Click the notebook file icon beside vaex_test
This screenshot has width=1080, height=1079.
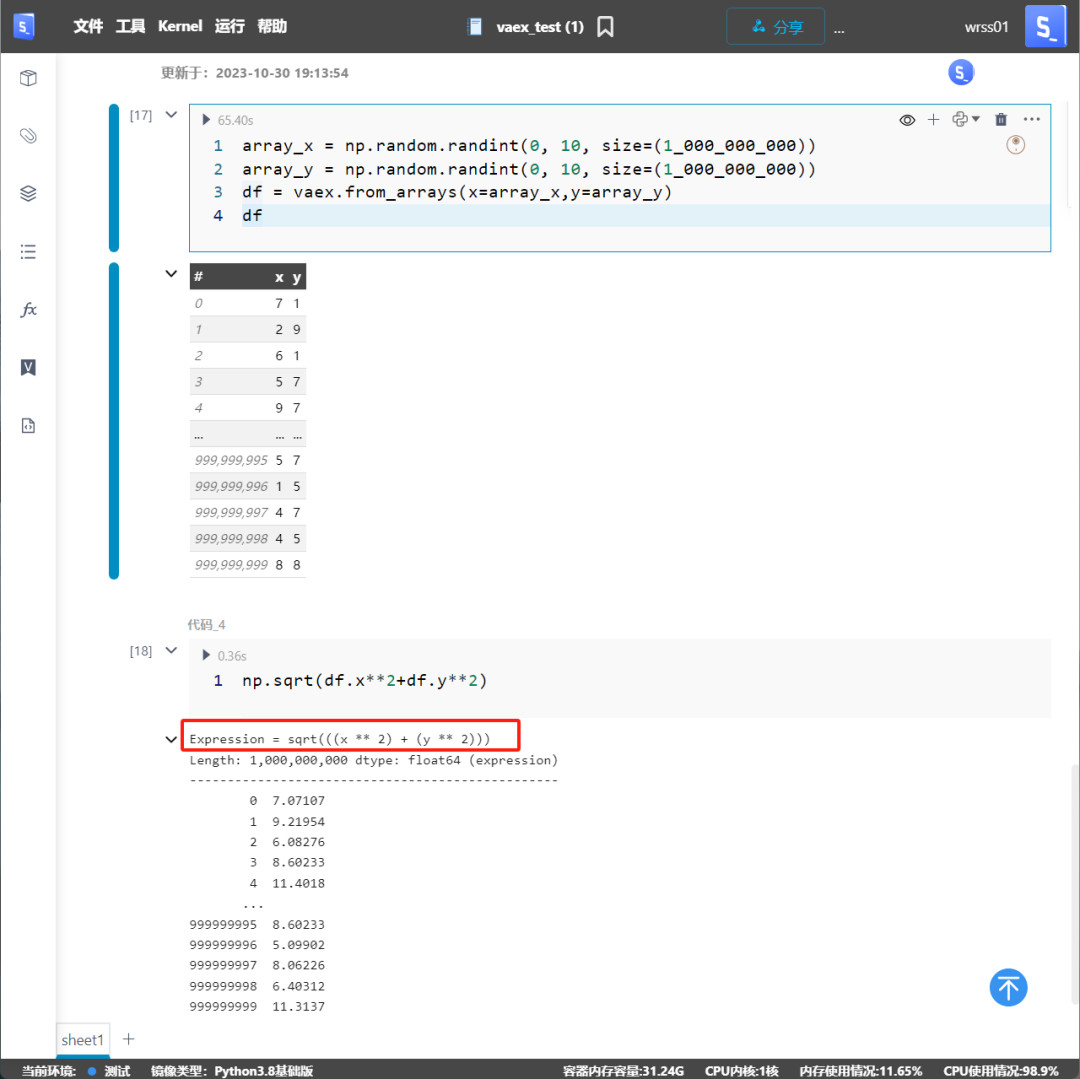tap(475, 27)
